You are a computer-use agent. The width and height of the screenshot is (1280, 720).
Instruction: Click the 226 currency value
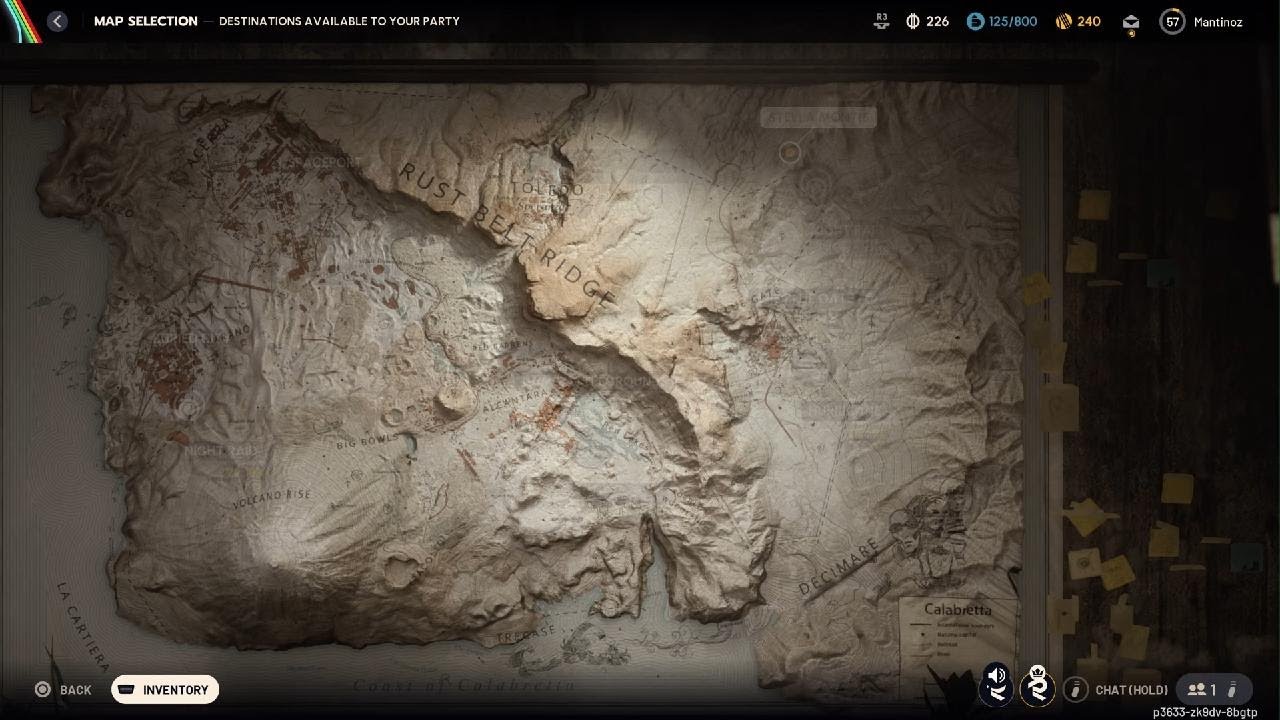(937, 21)
